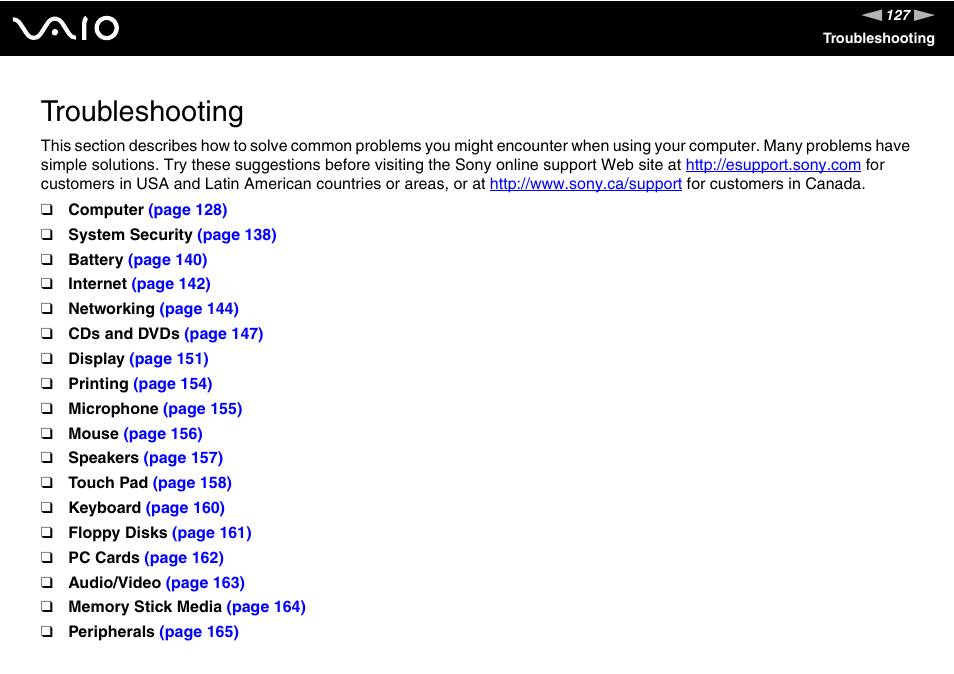Open the www.sony.ca/support link
The width and height of the screenshot is (954, 674).
585,184
